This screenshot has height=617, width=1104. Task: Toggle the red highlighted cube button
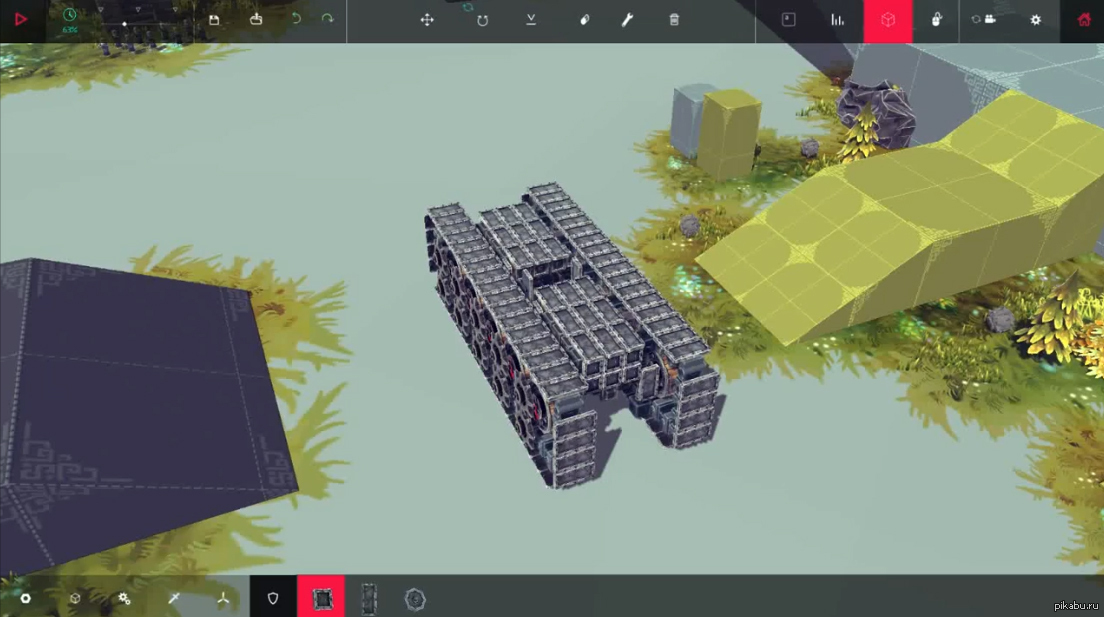[x=887, y=20]
